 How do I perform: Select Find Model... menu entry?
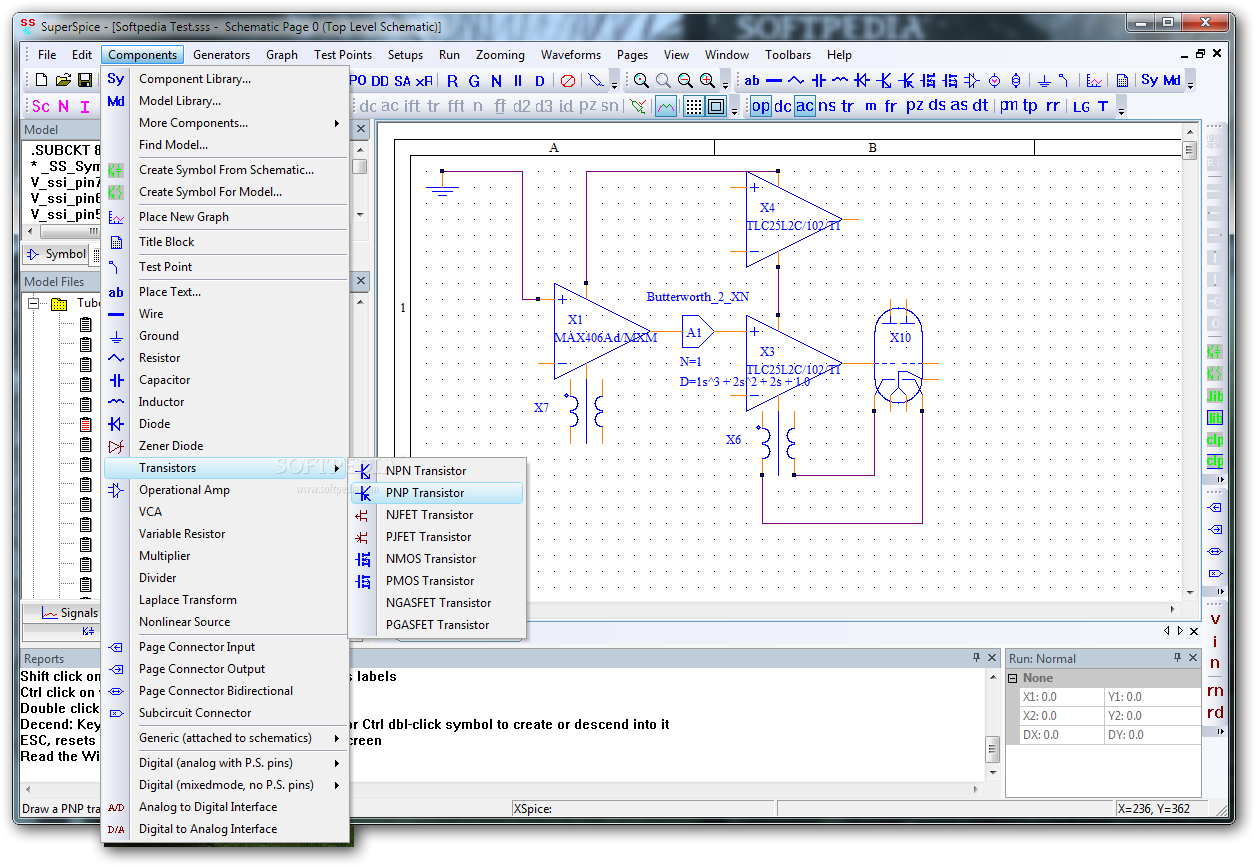coord(226,145)
